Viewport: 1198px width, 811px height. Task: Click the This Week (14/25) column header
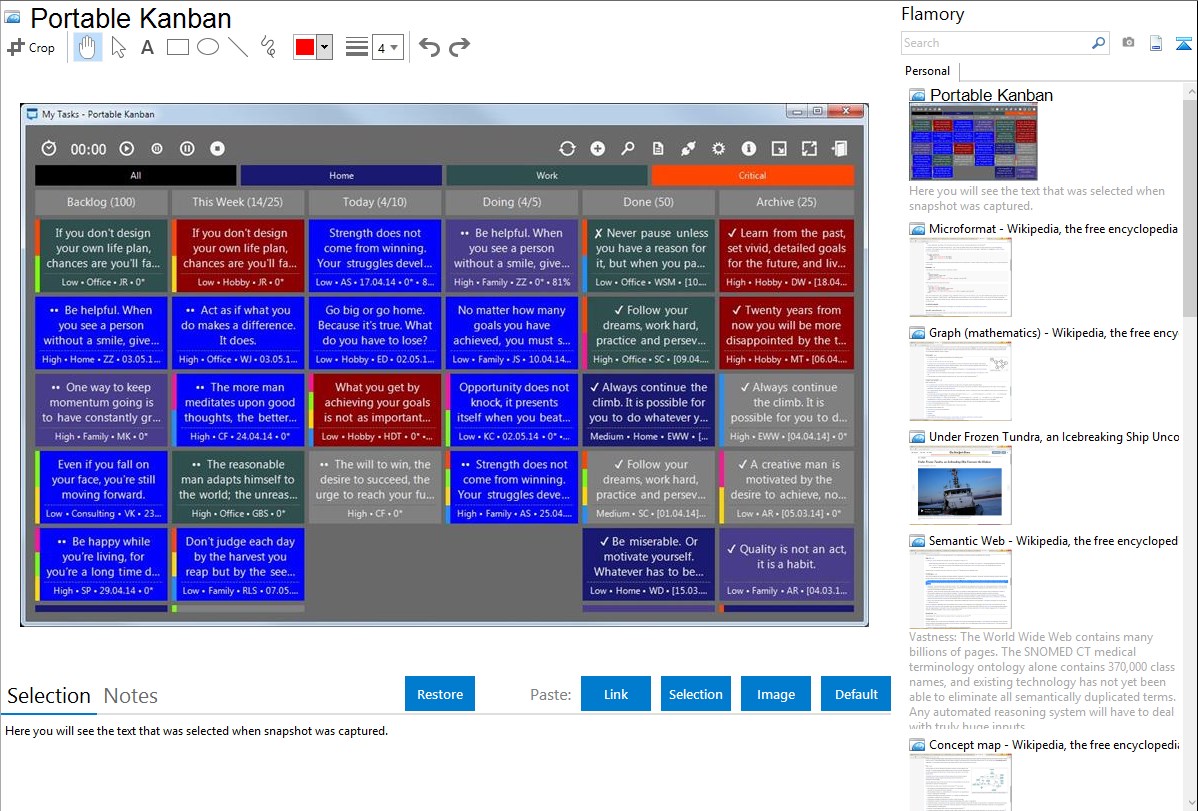coord(238,202)
